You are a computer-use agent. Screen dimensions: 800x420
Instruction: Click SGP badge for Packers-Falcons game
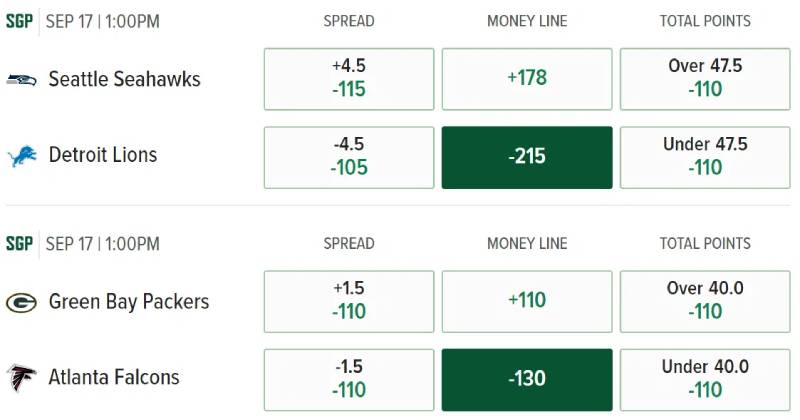[x=19, y=243]
